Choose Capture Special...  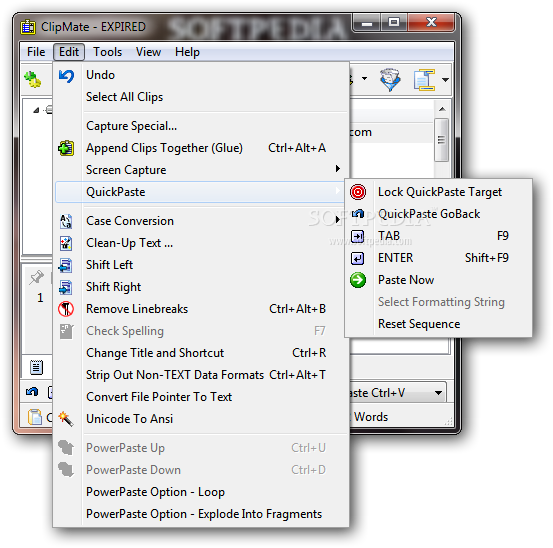(201, 126)
